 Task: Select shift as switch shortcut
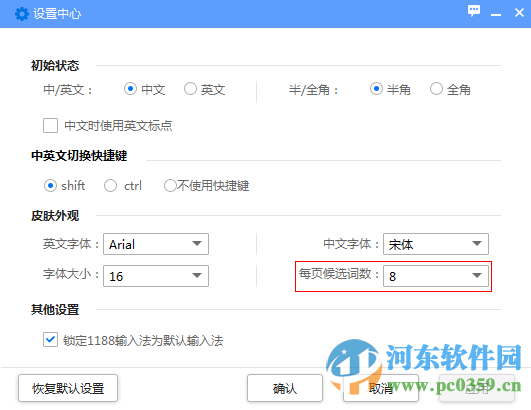50,186
